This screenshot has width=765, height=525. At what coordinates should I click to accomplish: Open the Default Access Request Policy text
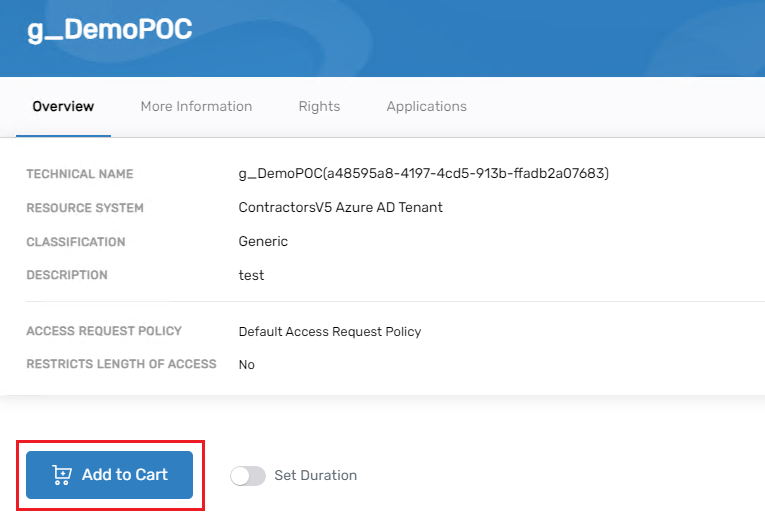click(x=330, y=332)
